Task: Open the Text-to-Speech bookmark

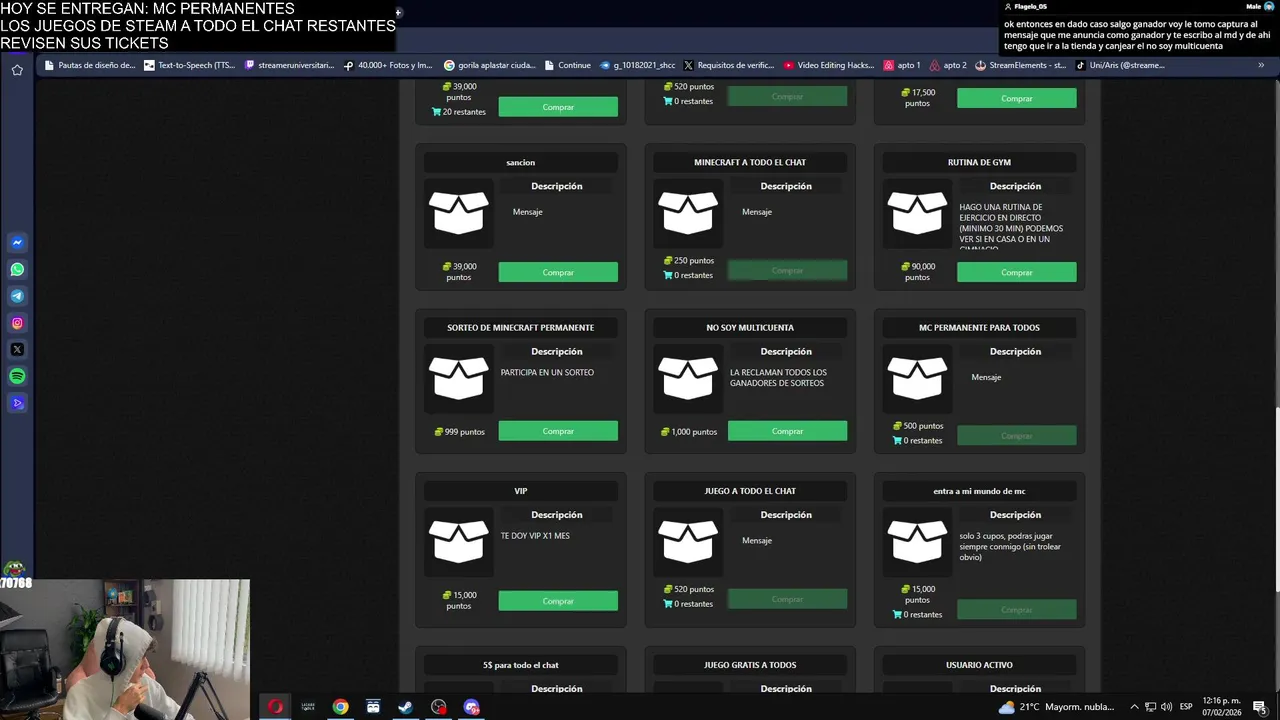Action: pyautogui.click(x=190, y=65)
